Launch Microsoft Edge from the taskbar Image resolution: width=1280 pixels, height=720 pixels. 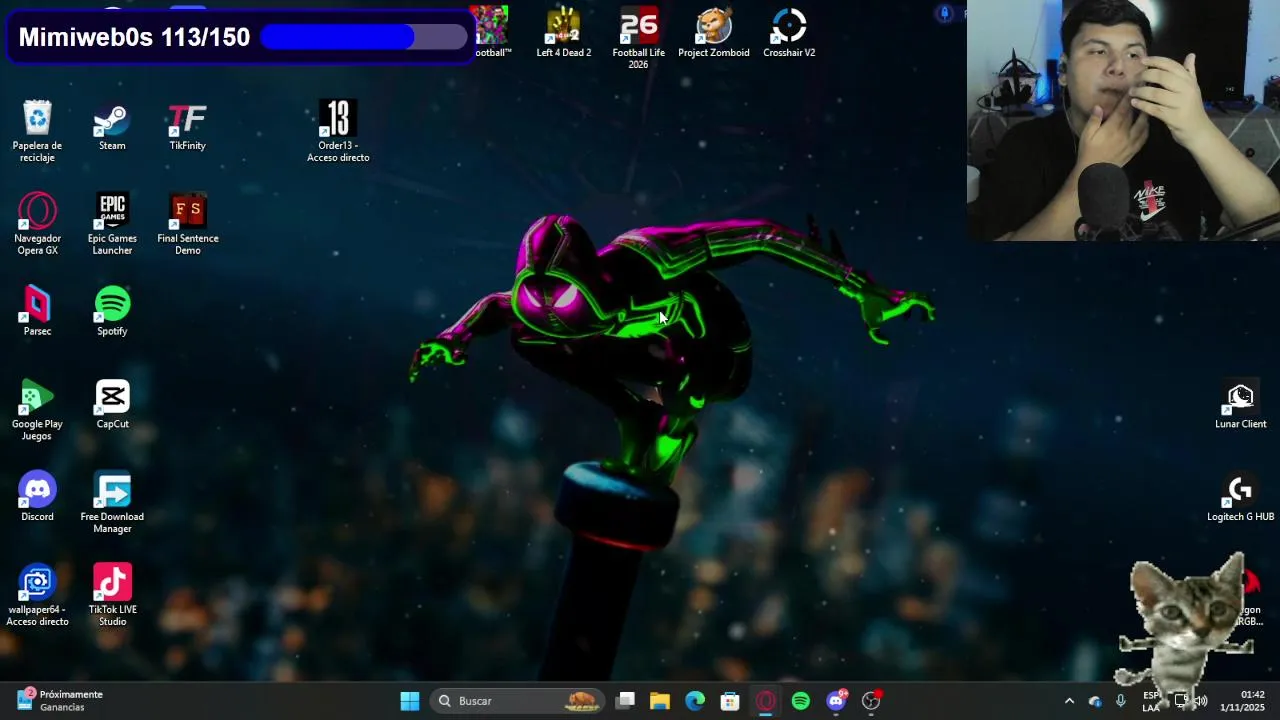[695, 701]
